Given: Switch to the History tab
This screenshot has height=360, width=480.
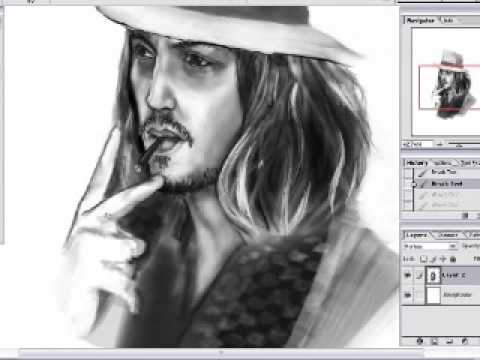Looking at the screenshot, I should (417, 163).
